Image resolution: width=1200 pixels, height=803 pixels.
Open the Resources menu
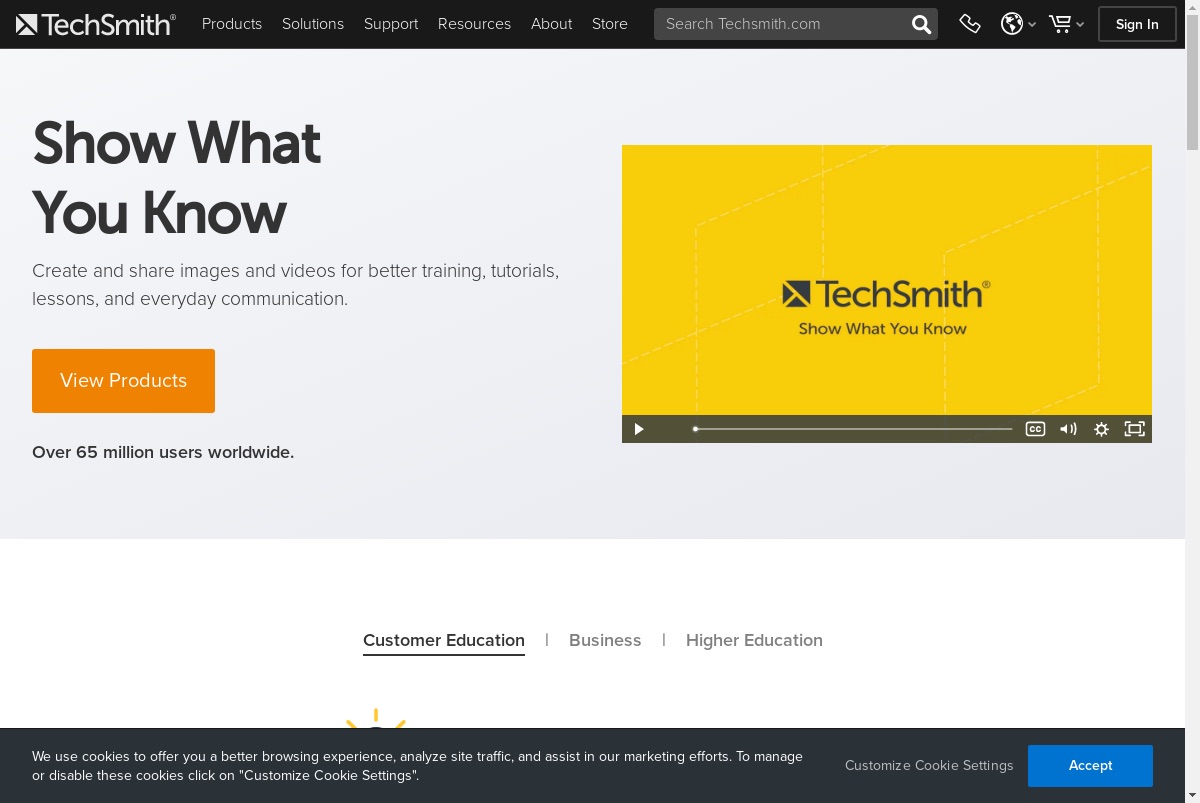[474, 24]
